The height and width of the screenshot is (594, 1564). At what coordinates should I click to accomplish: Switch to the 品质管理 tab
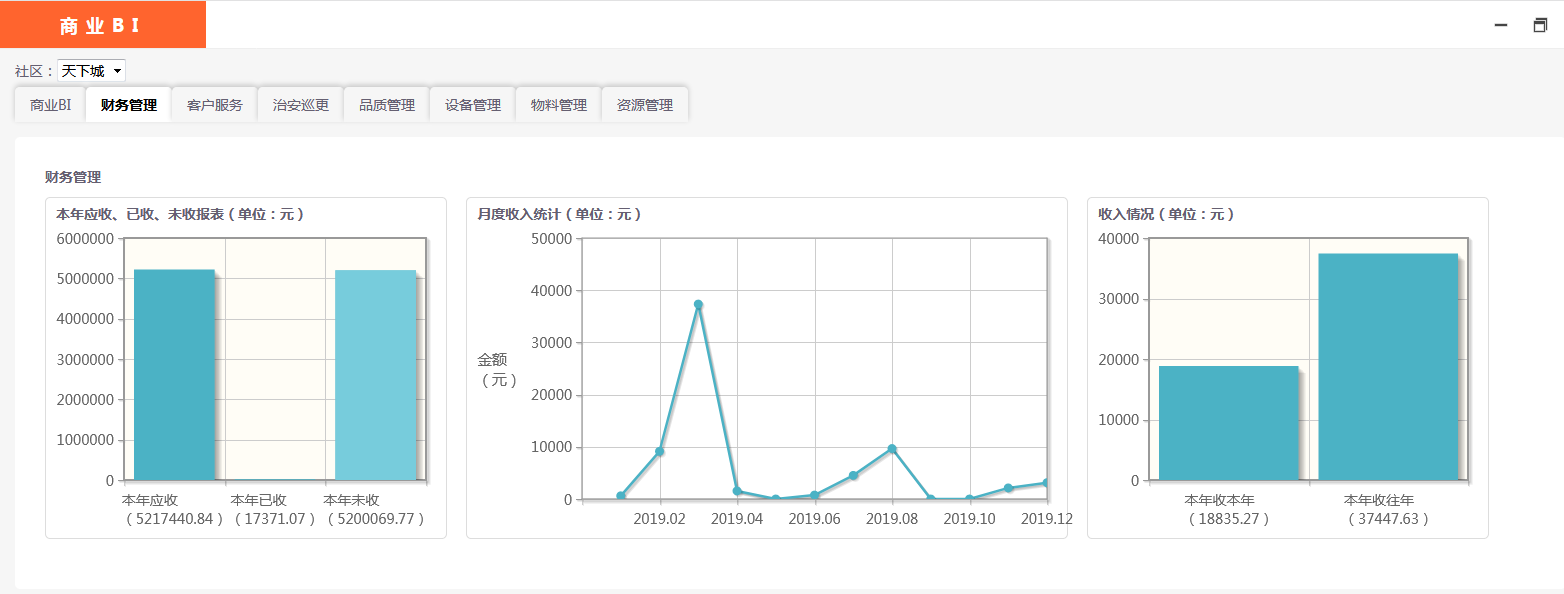tap(387, 105)
